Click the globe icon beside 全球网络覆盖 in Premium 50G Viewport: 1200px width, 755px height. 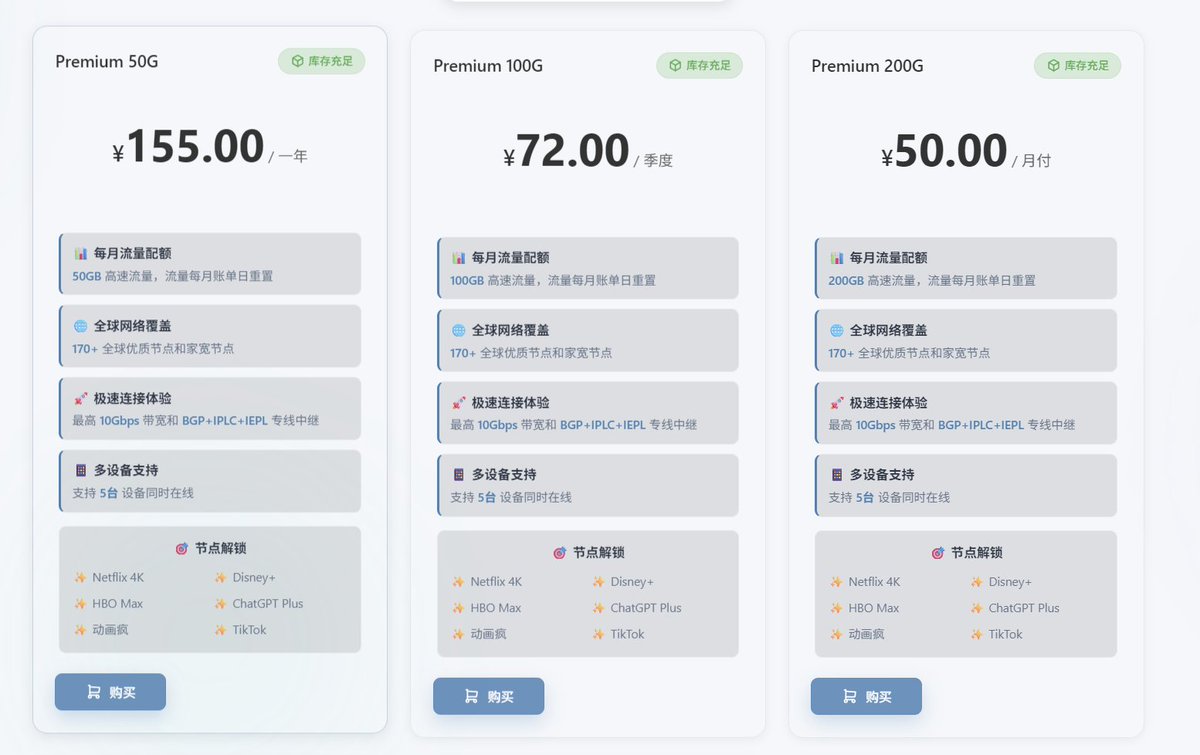pyautogui.click(x=81, y=326)
